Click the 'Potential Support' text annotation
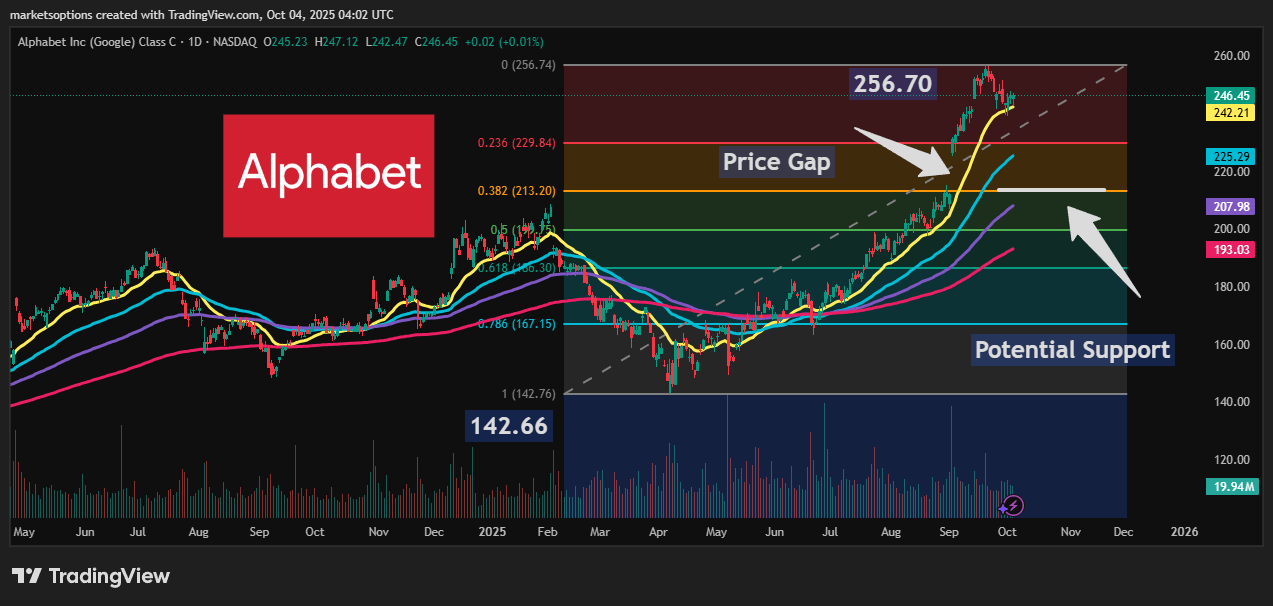The height and width of the screenshot is (606, 1273). [1072, 350]
